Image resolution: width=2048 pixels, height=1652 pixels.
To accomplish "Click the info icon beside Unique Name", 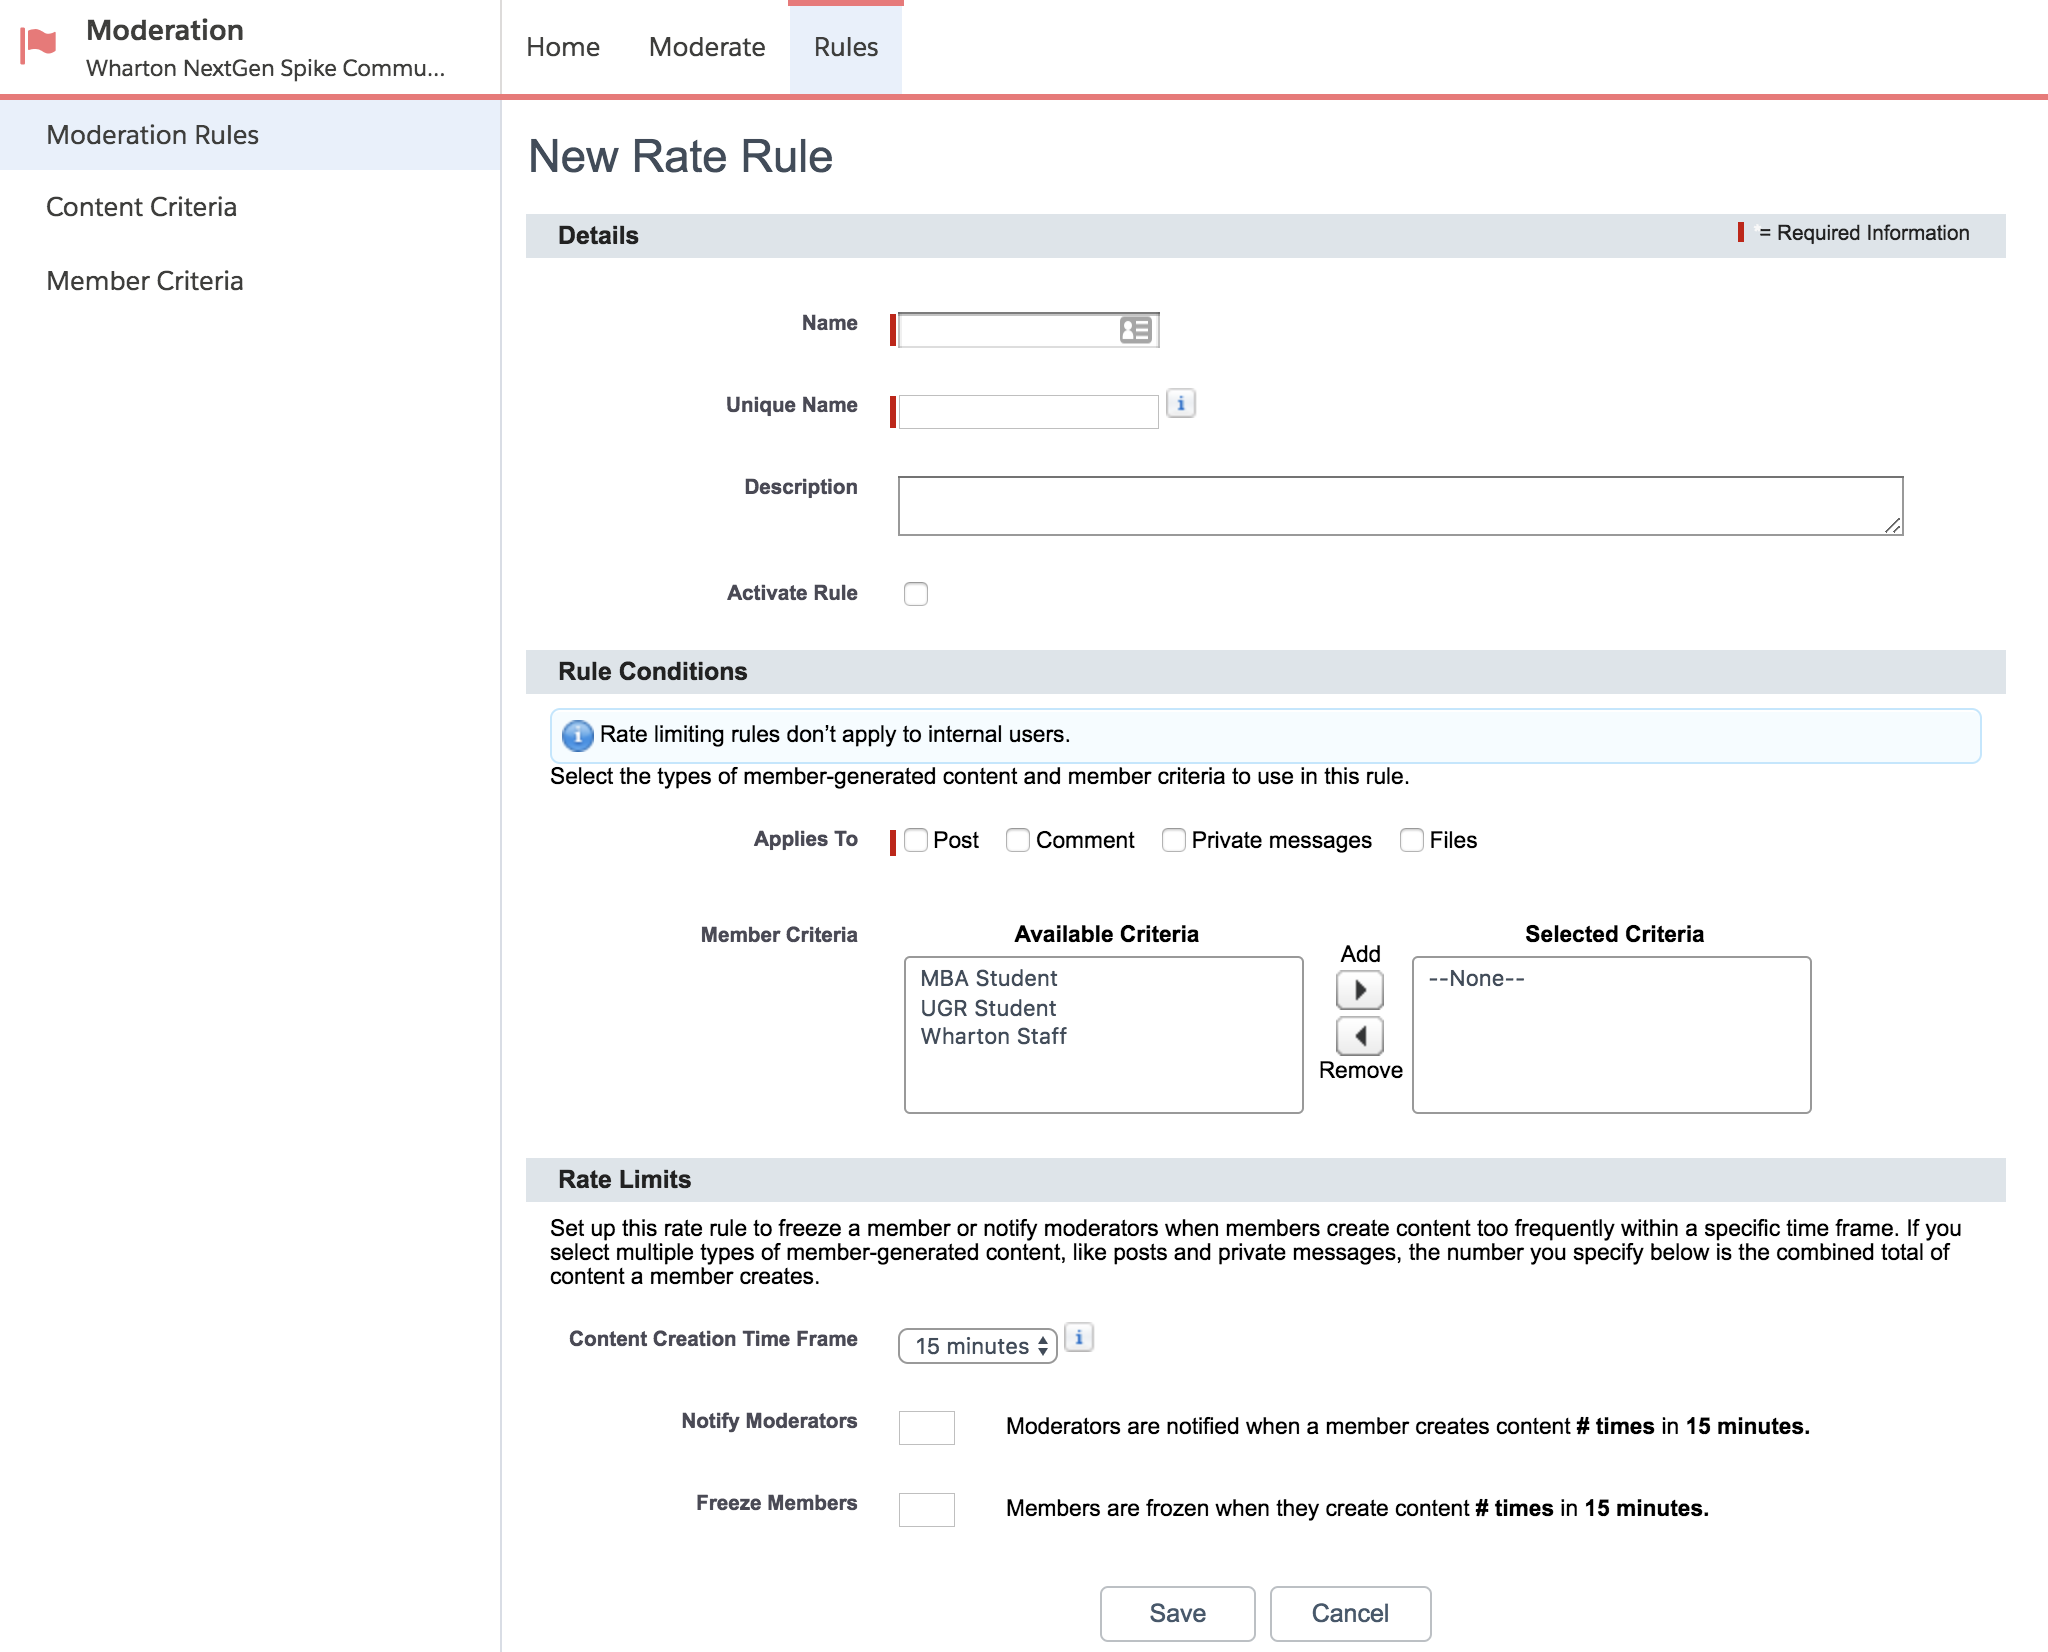I will pos(1181,404).
